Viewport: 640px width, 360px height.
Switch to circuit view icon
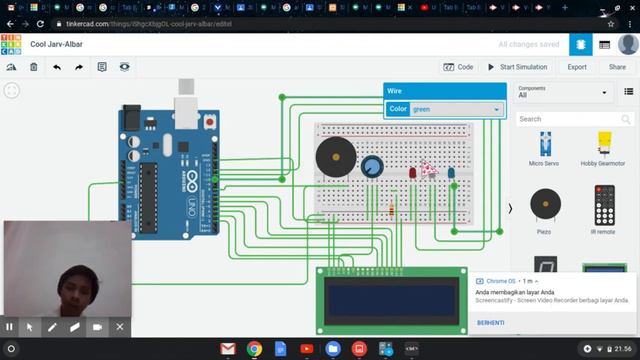coord(580,44)
